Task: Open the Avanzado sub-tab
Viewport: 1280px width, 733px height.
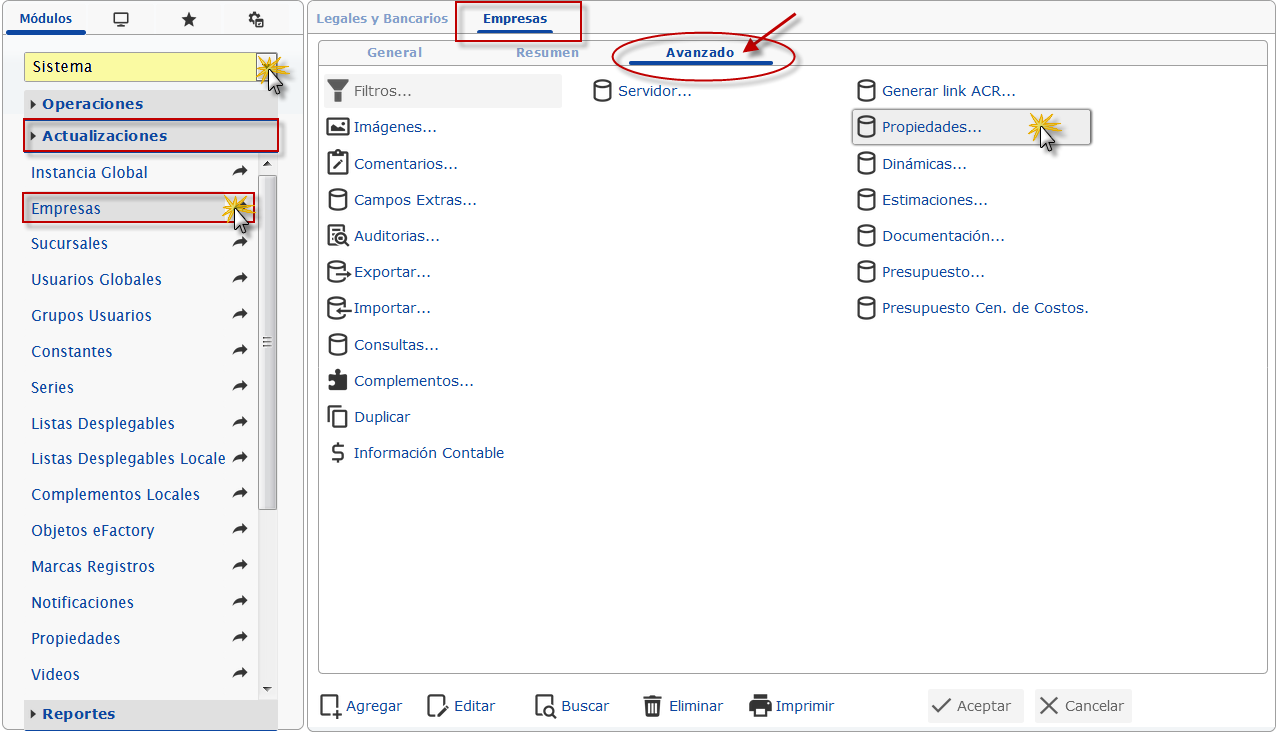Action: (x=700, y=53)
